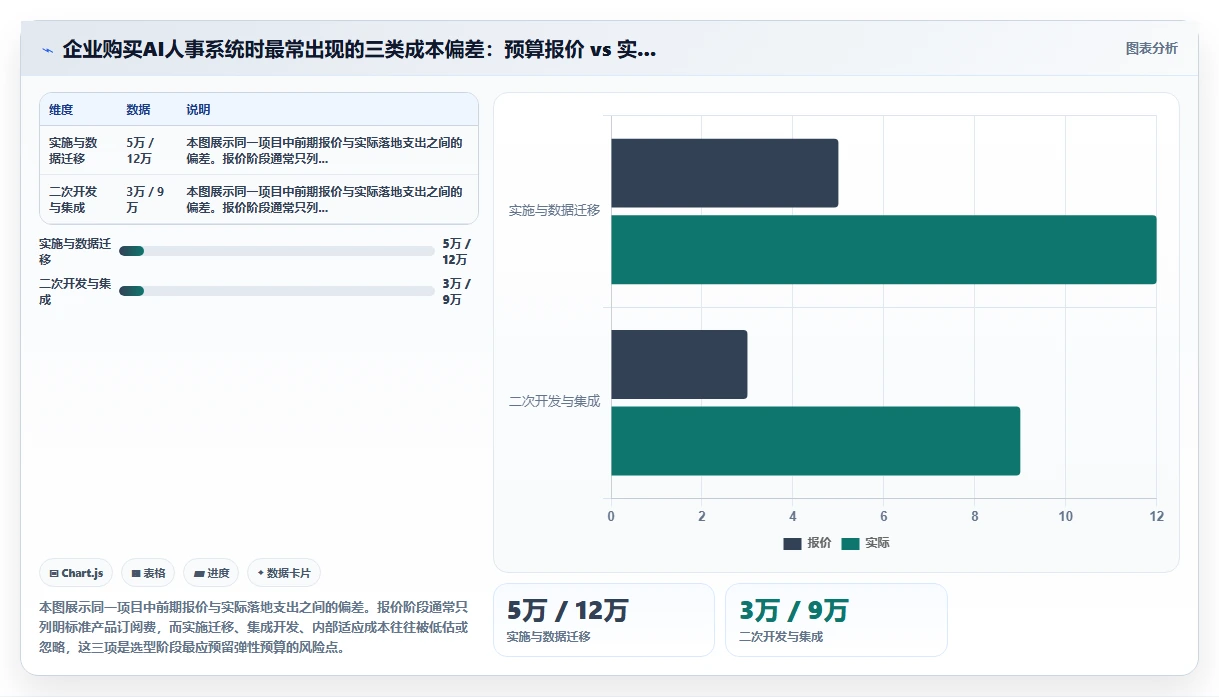
Task: Click the 说明 column header
Action: pyautogui.click(x=198, y=110)
